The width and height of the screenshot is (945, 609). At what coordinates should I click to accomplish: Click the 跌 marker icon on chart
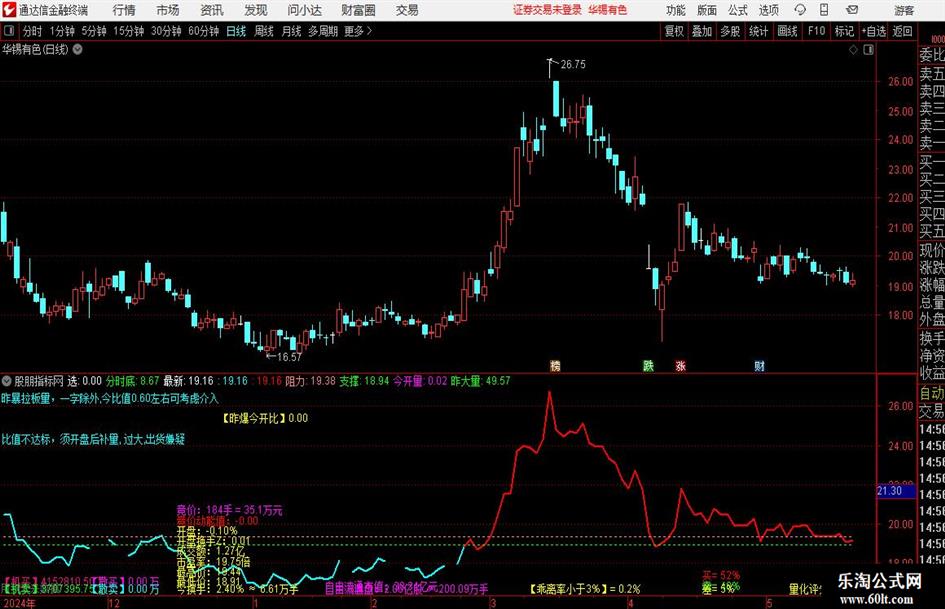[648, 365]
